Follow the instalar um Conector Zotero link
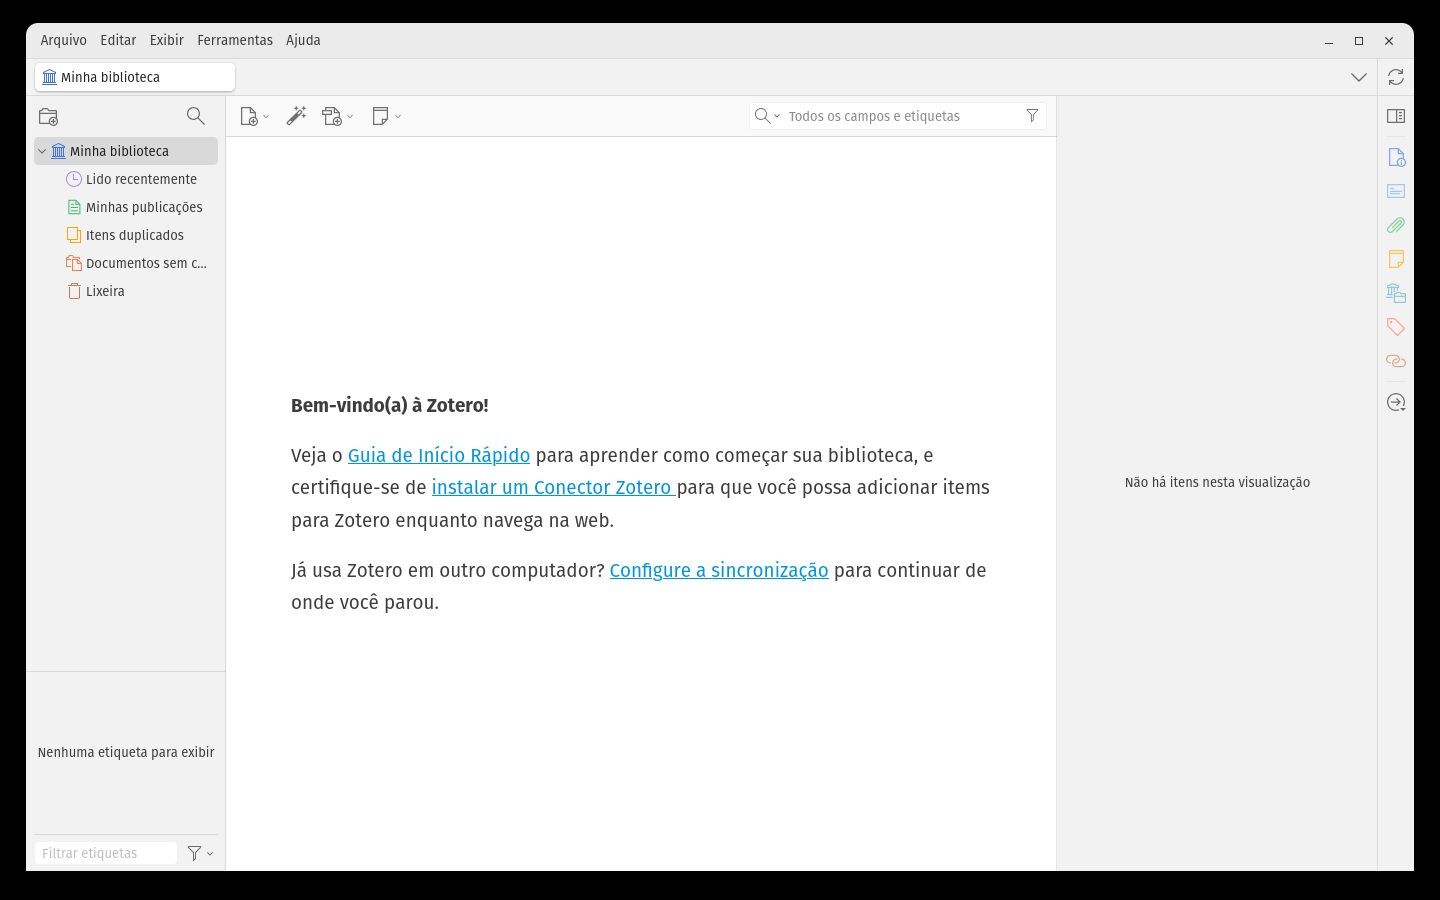Viewport: 1440px width, 900px height. click(554, 487)
